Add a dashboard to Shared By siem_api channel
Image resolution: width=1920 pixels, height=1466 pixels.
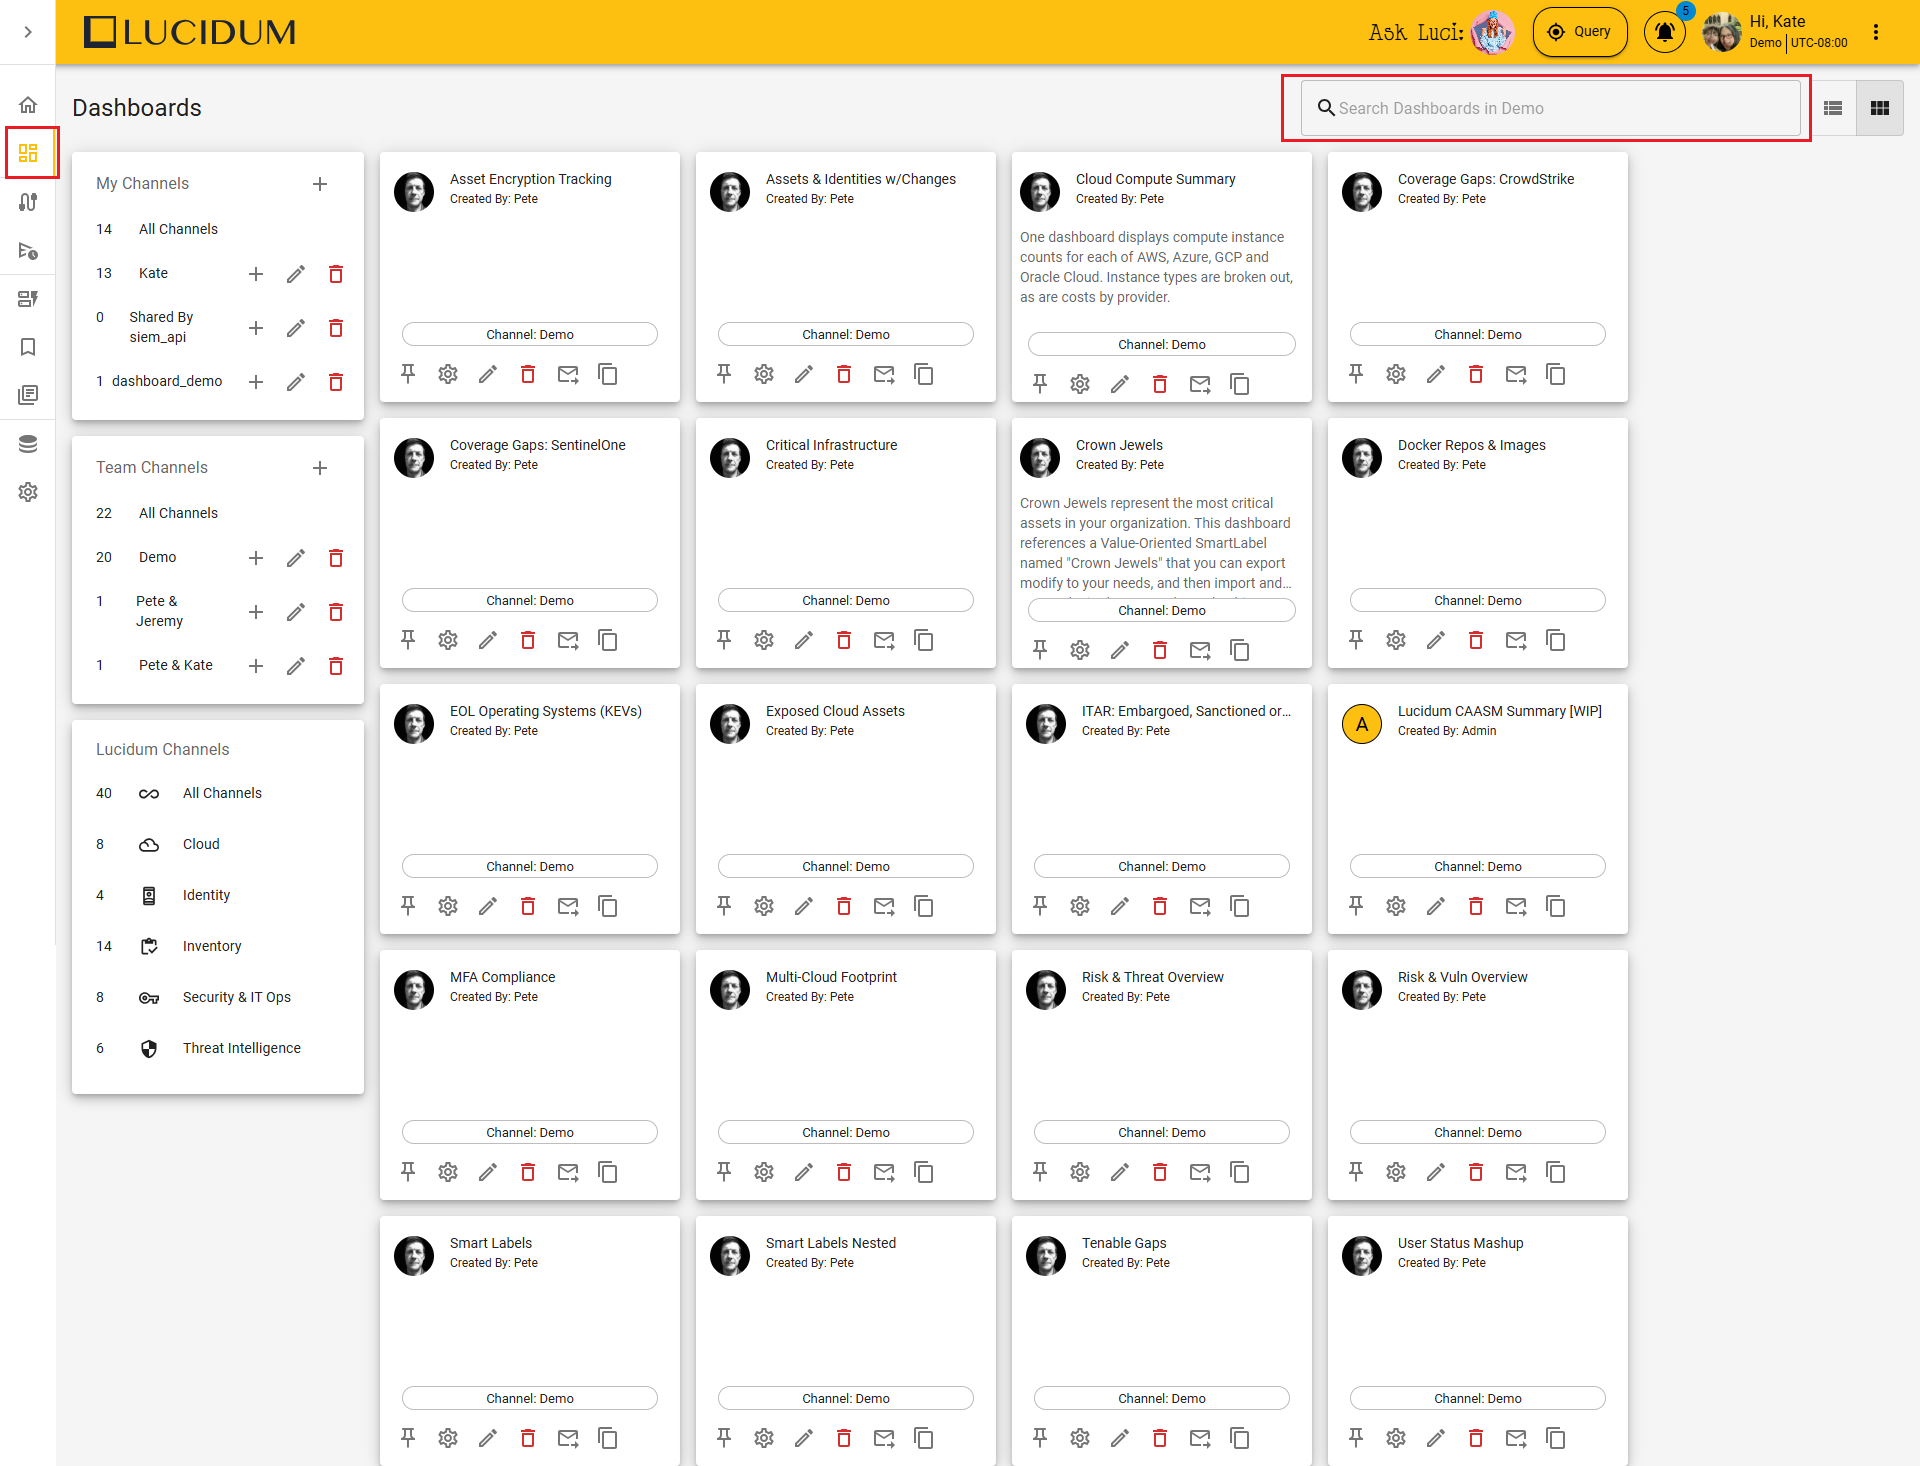point(256,328)
